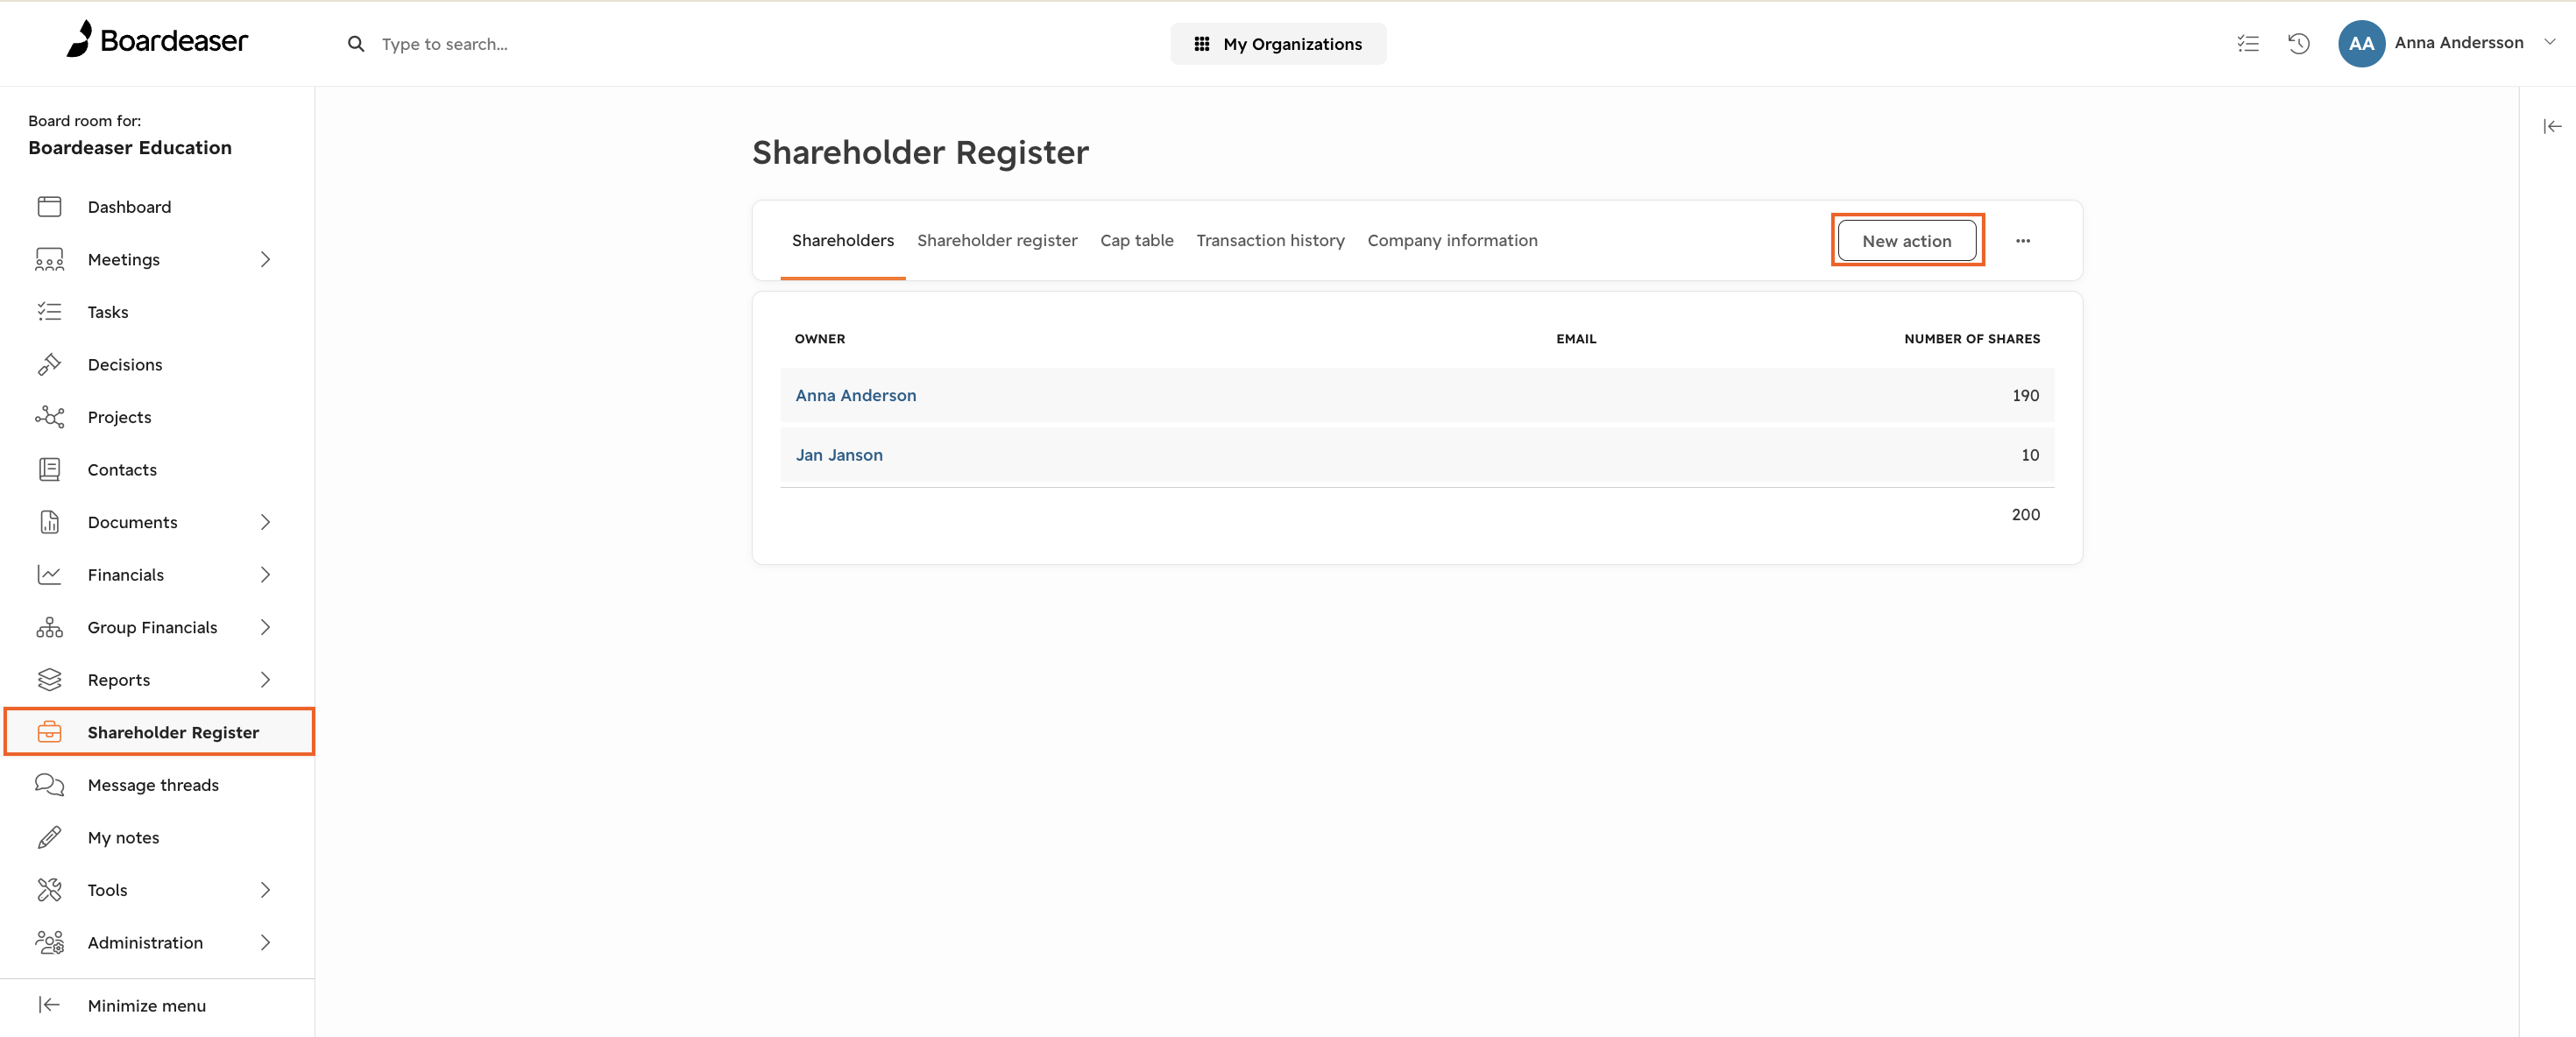This screenshot has width=2576, height=1037.
Task: Click the Boardeaser Education board room name
Action: coord(130,148)
